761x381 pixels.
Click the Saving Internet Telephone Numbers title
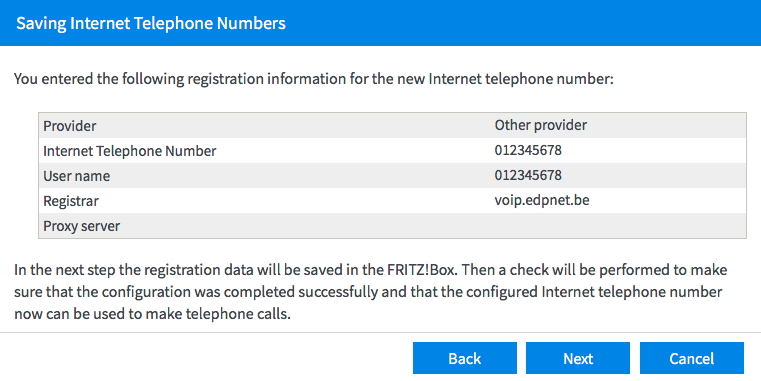[x=151, y=23]
